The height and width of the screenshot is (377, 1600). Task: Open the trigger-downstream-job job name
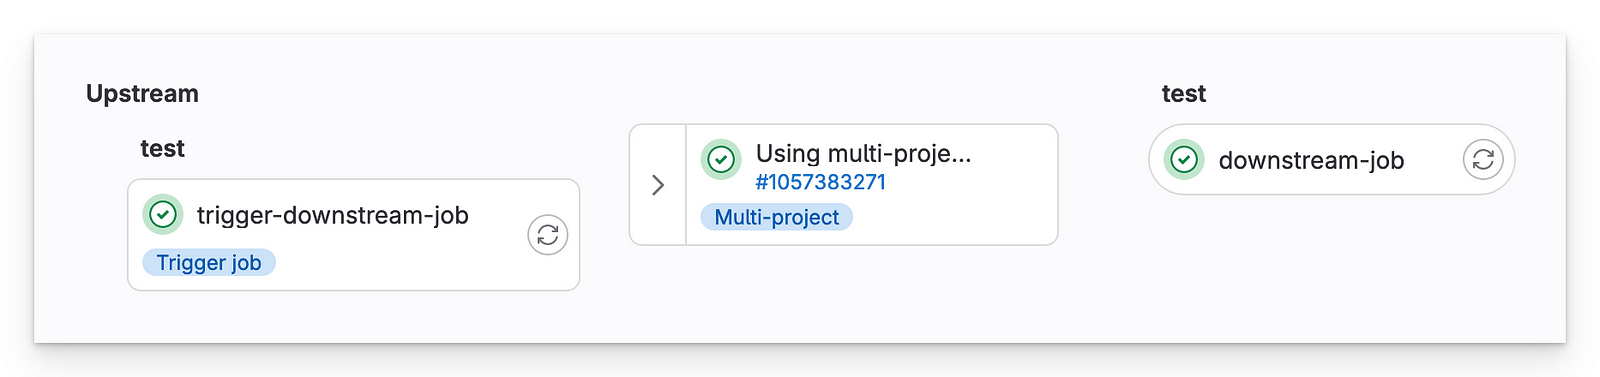(x=333, y=215)
